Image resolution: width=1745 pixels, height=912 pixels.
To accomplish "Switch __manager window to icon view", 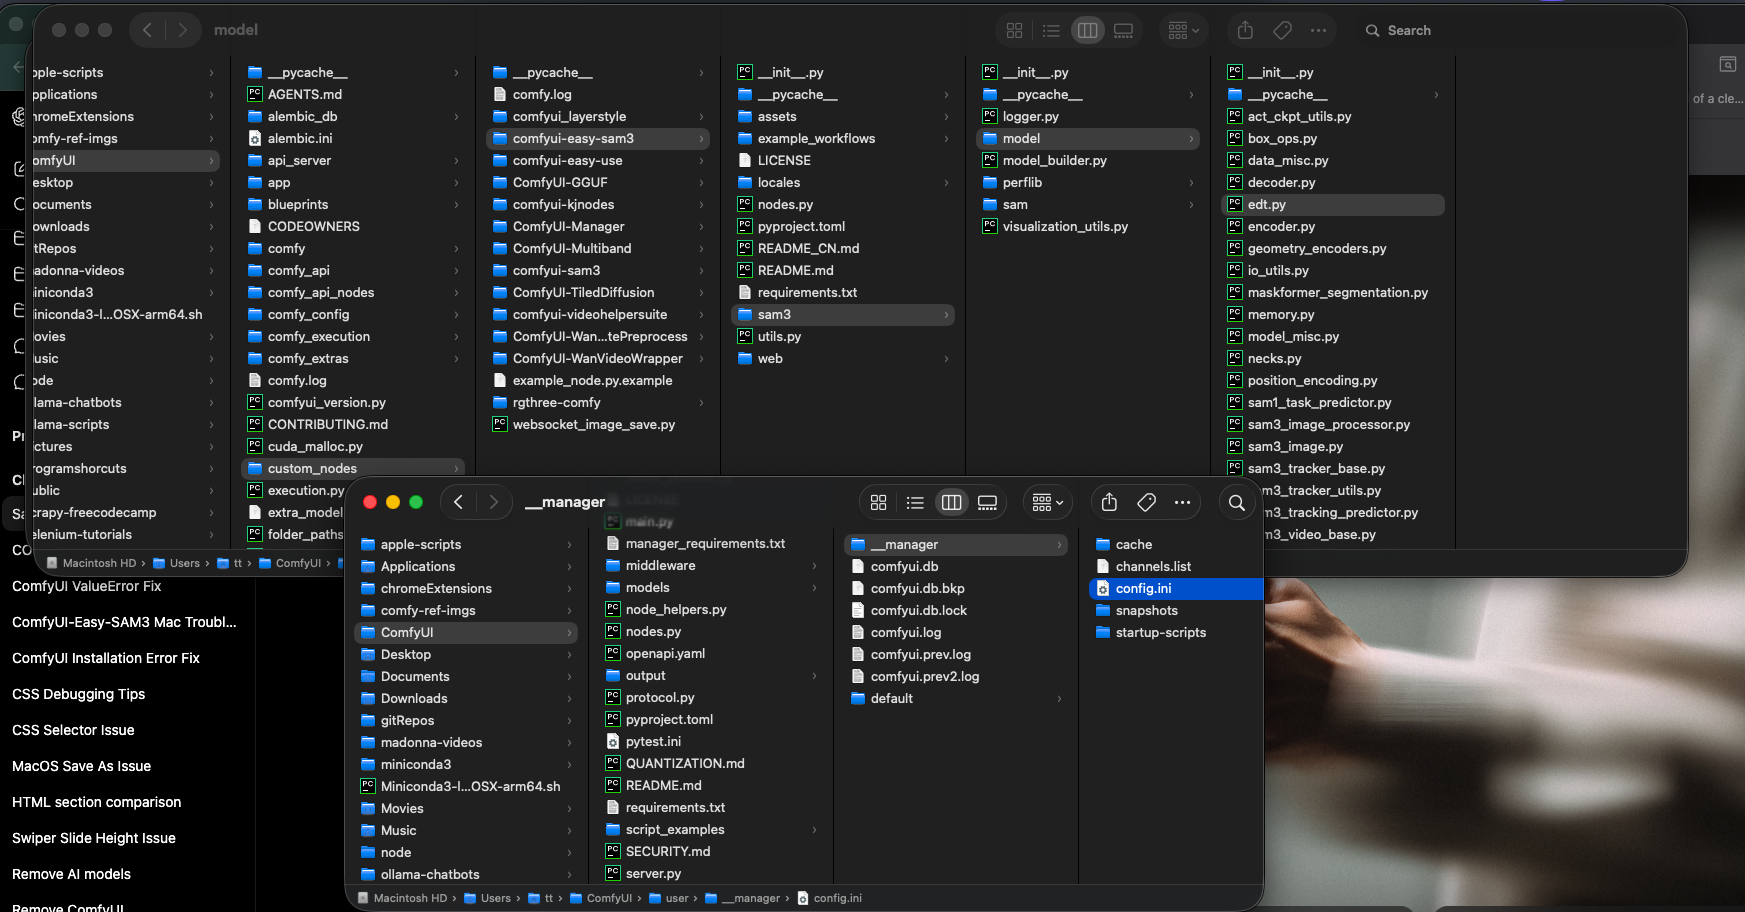I will pos(878,502).
